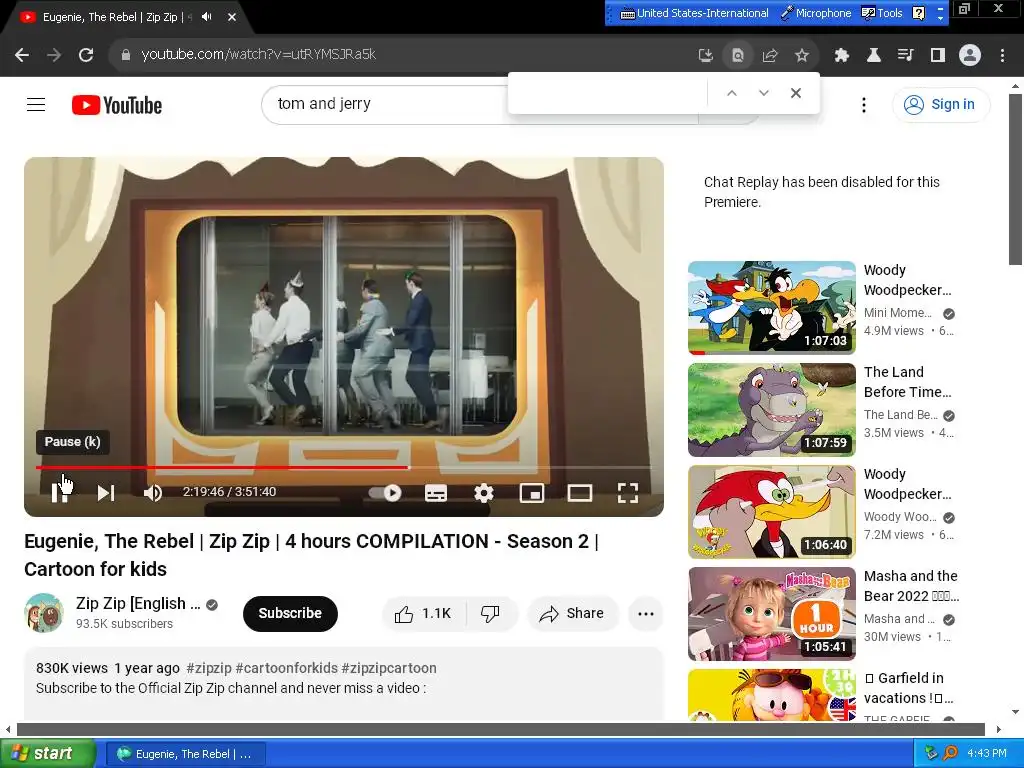
Task: Enter full screen mode
Action: [x=628, y=493]
